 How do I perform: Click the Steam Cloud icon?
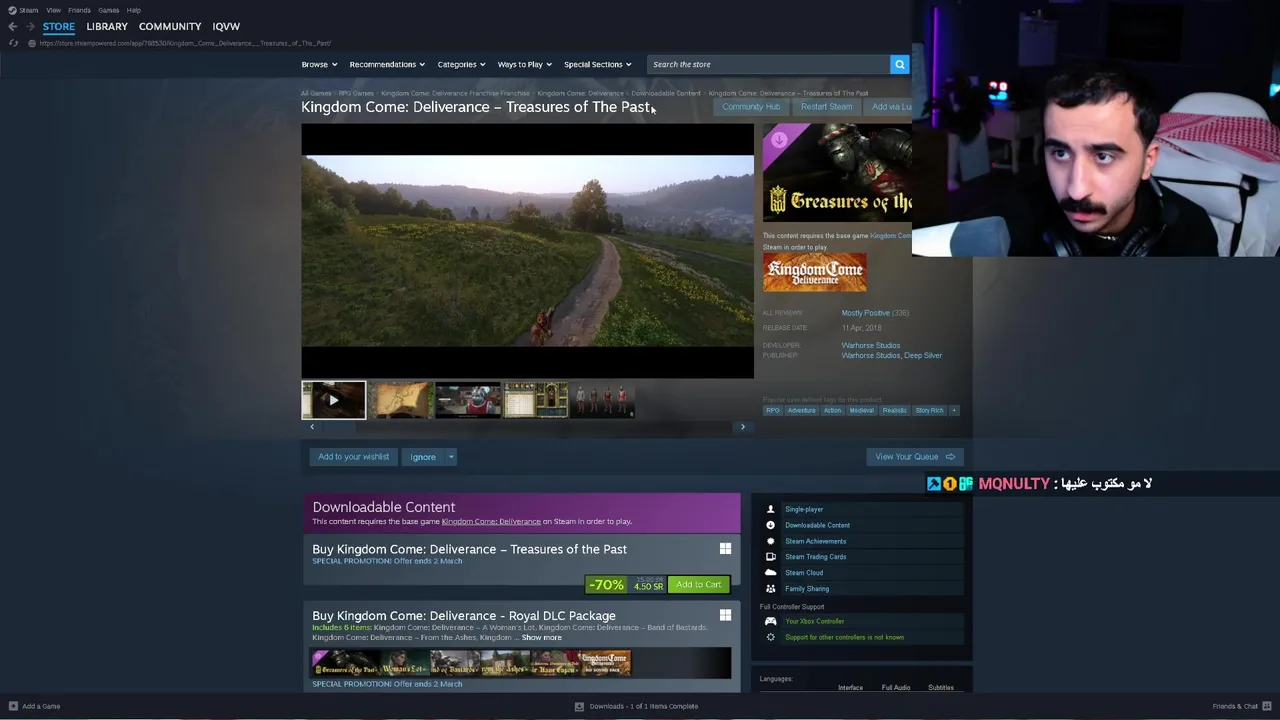coord(770,573)
